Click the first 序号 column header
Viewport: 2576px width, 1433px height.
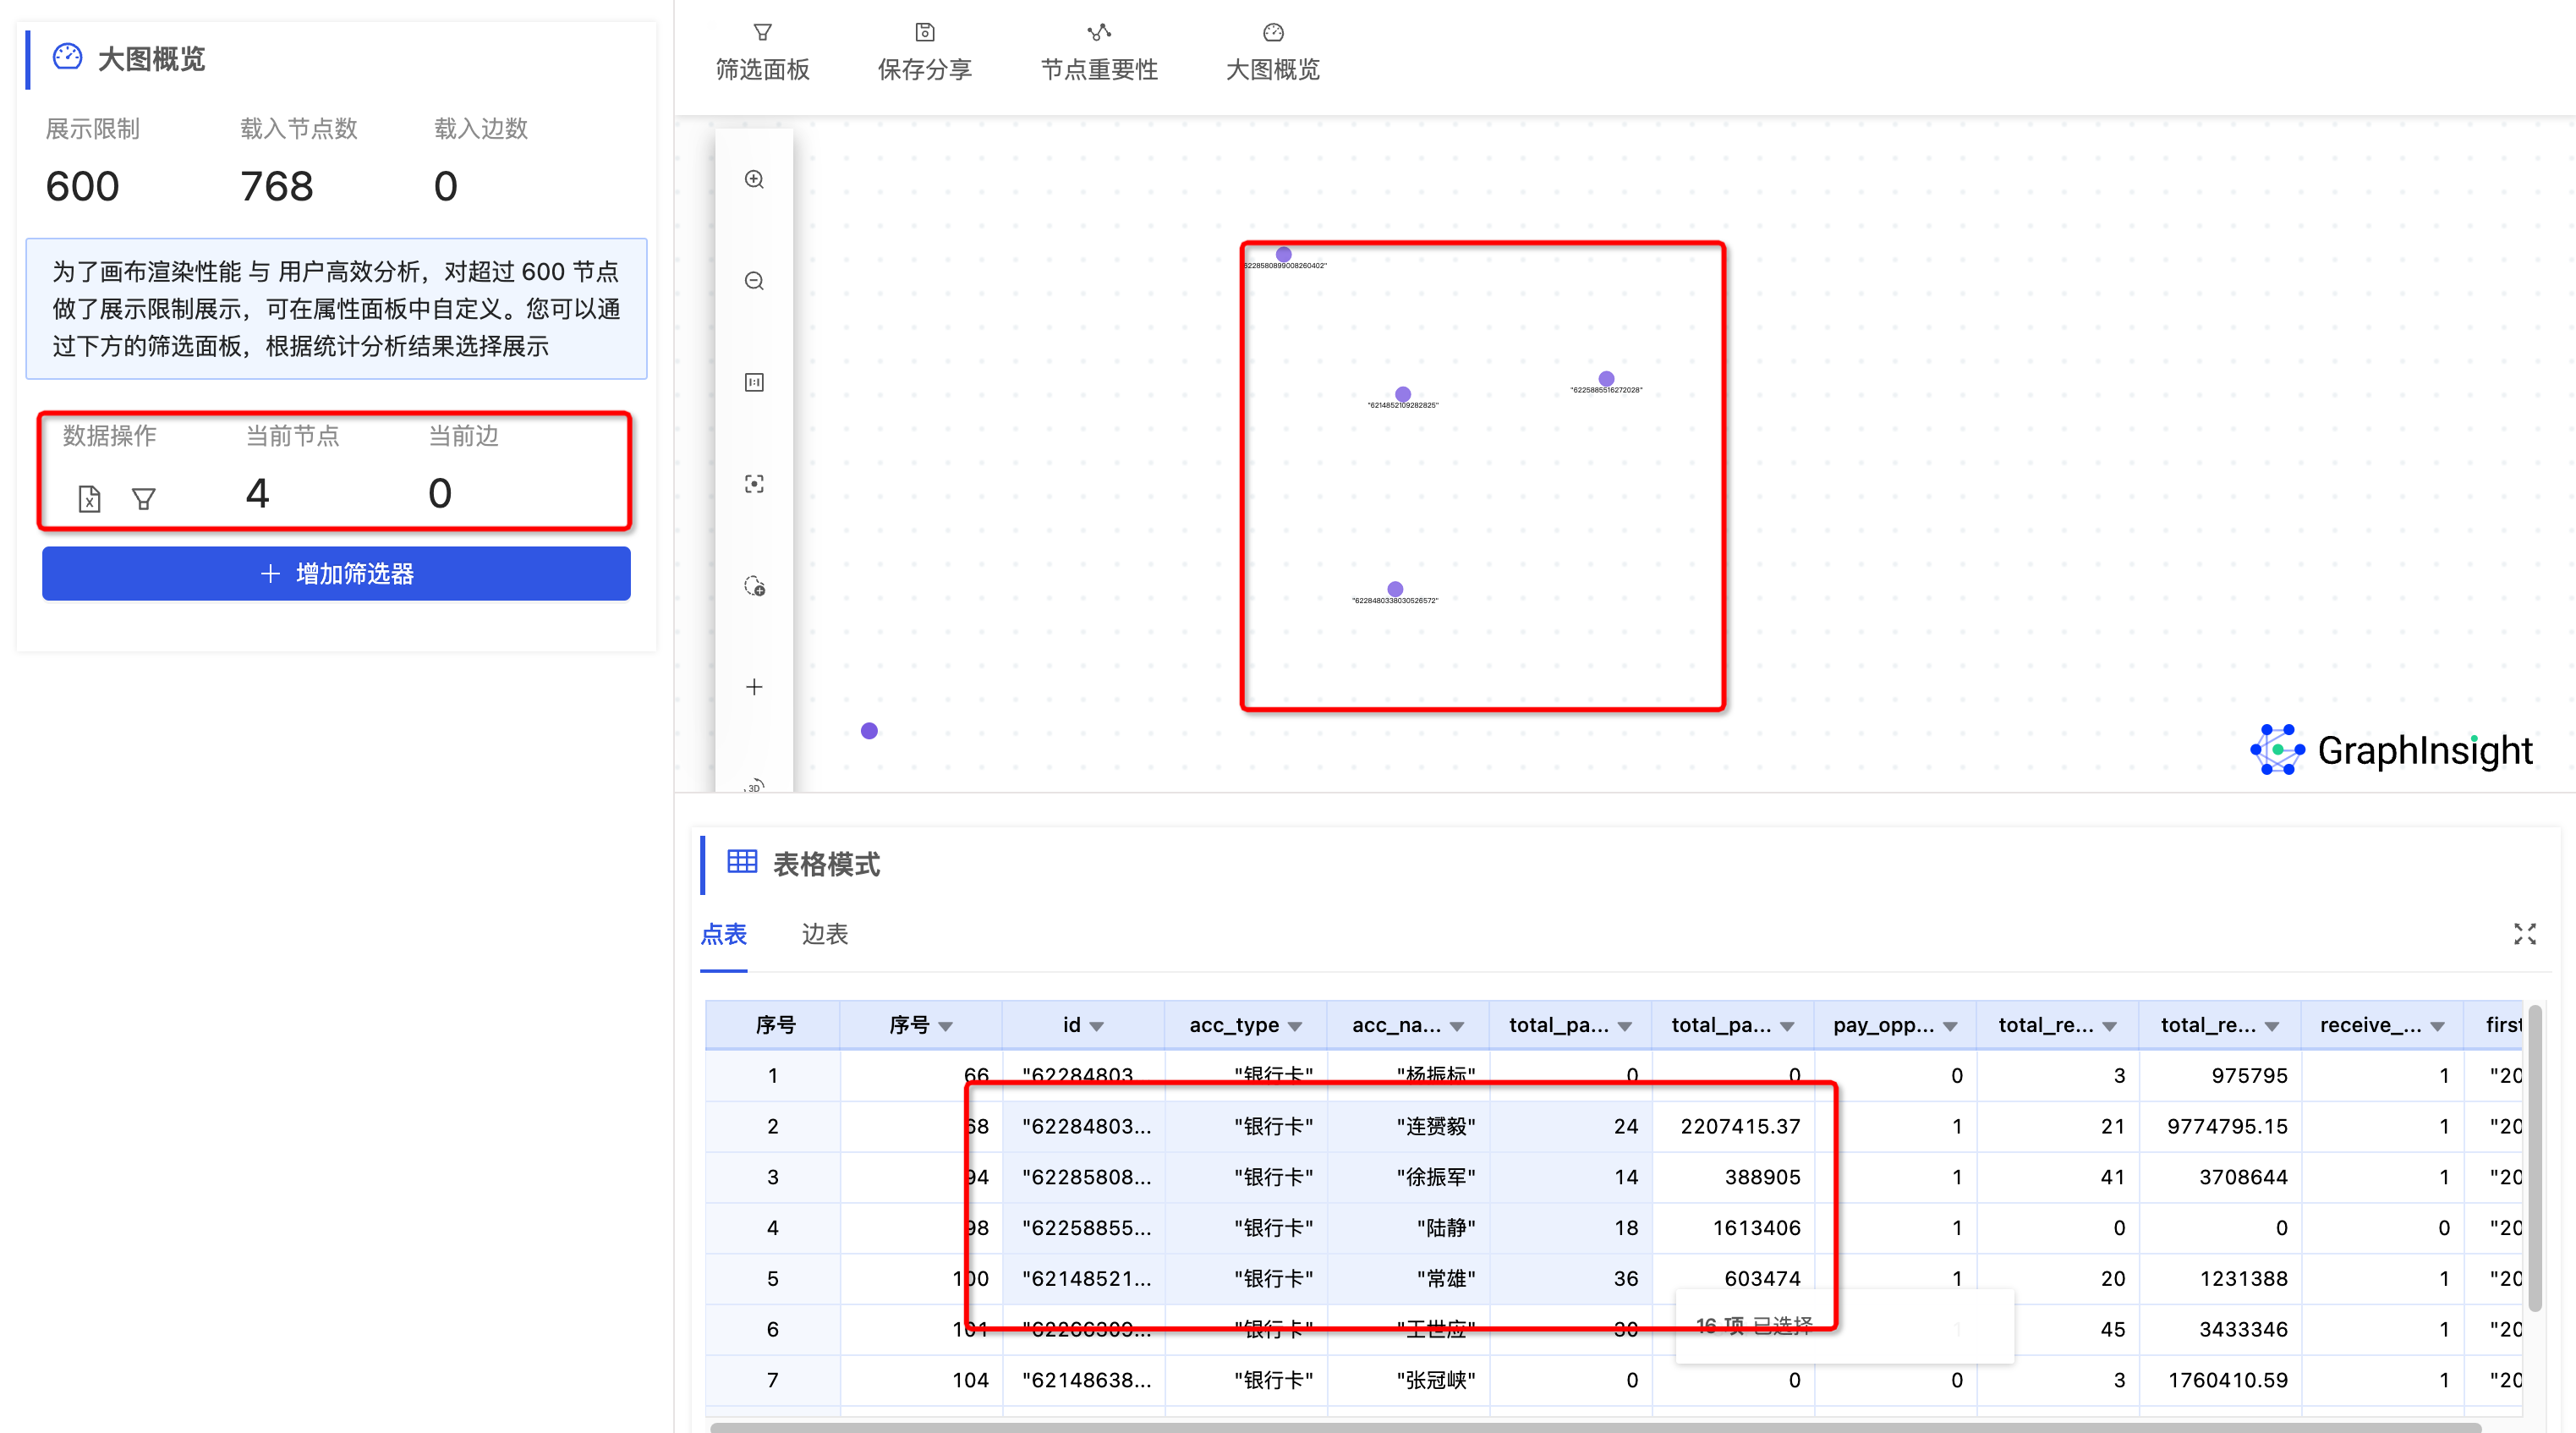[774, 1025]
